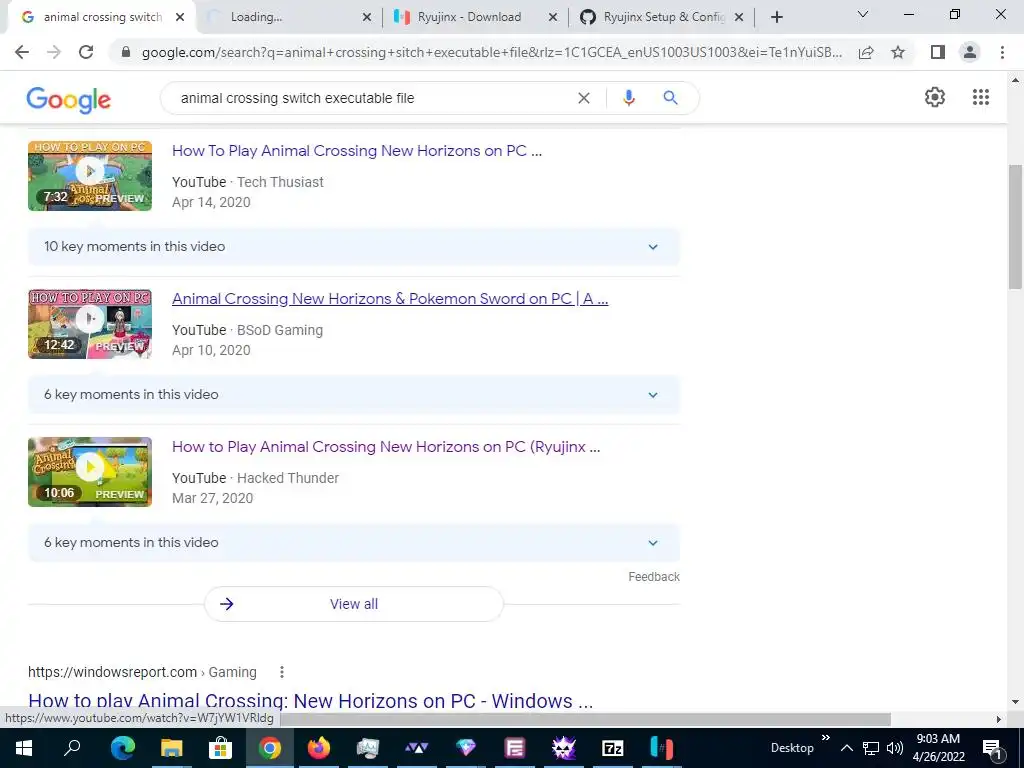The width and height of the screenshot is (1024, 768).
Task: Open Chrome tab search dropdown
Action: click(863, 14)
